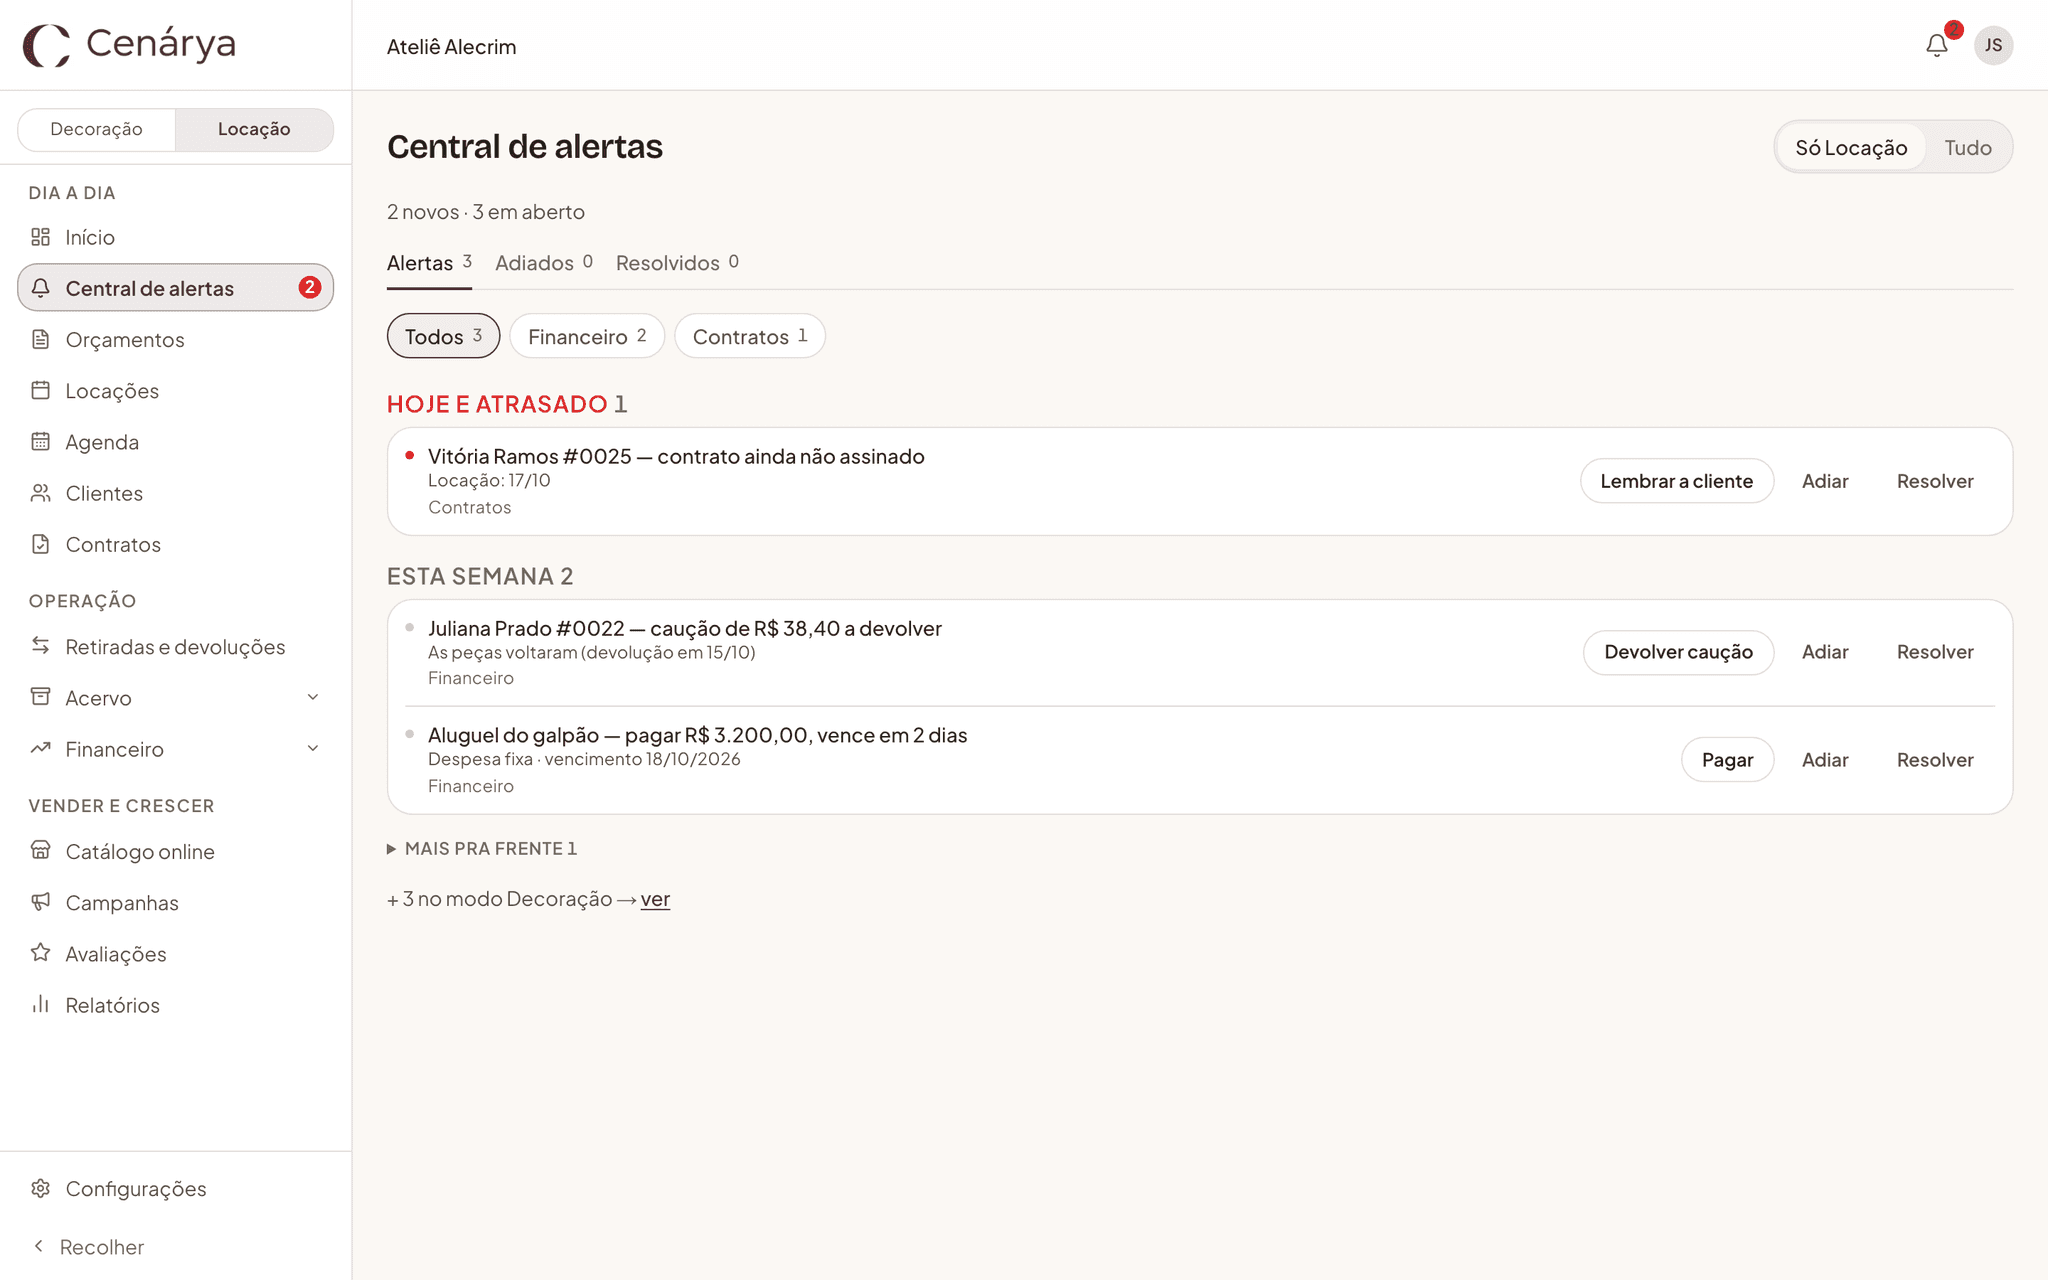This screenshot has width=2048, height=1280.
Task: Click the Agenda calendar icon
Action: pos(40,441)
